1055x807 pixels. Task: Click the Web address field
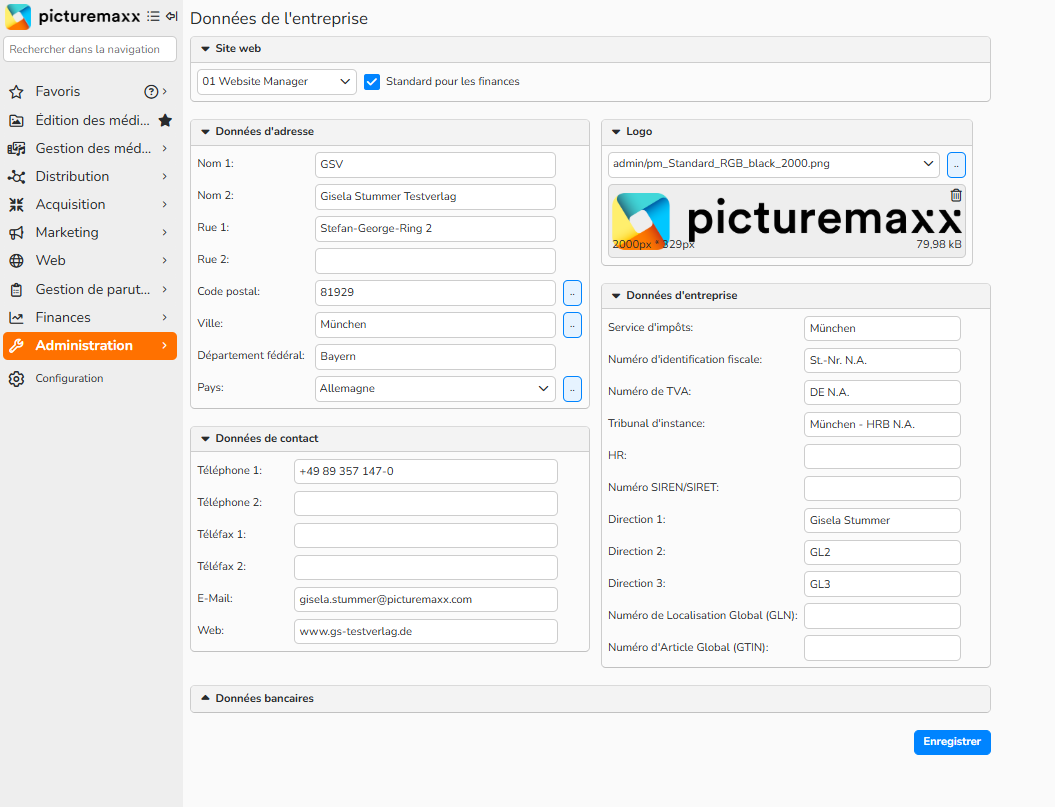[x=426, y=632]
